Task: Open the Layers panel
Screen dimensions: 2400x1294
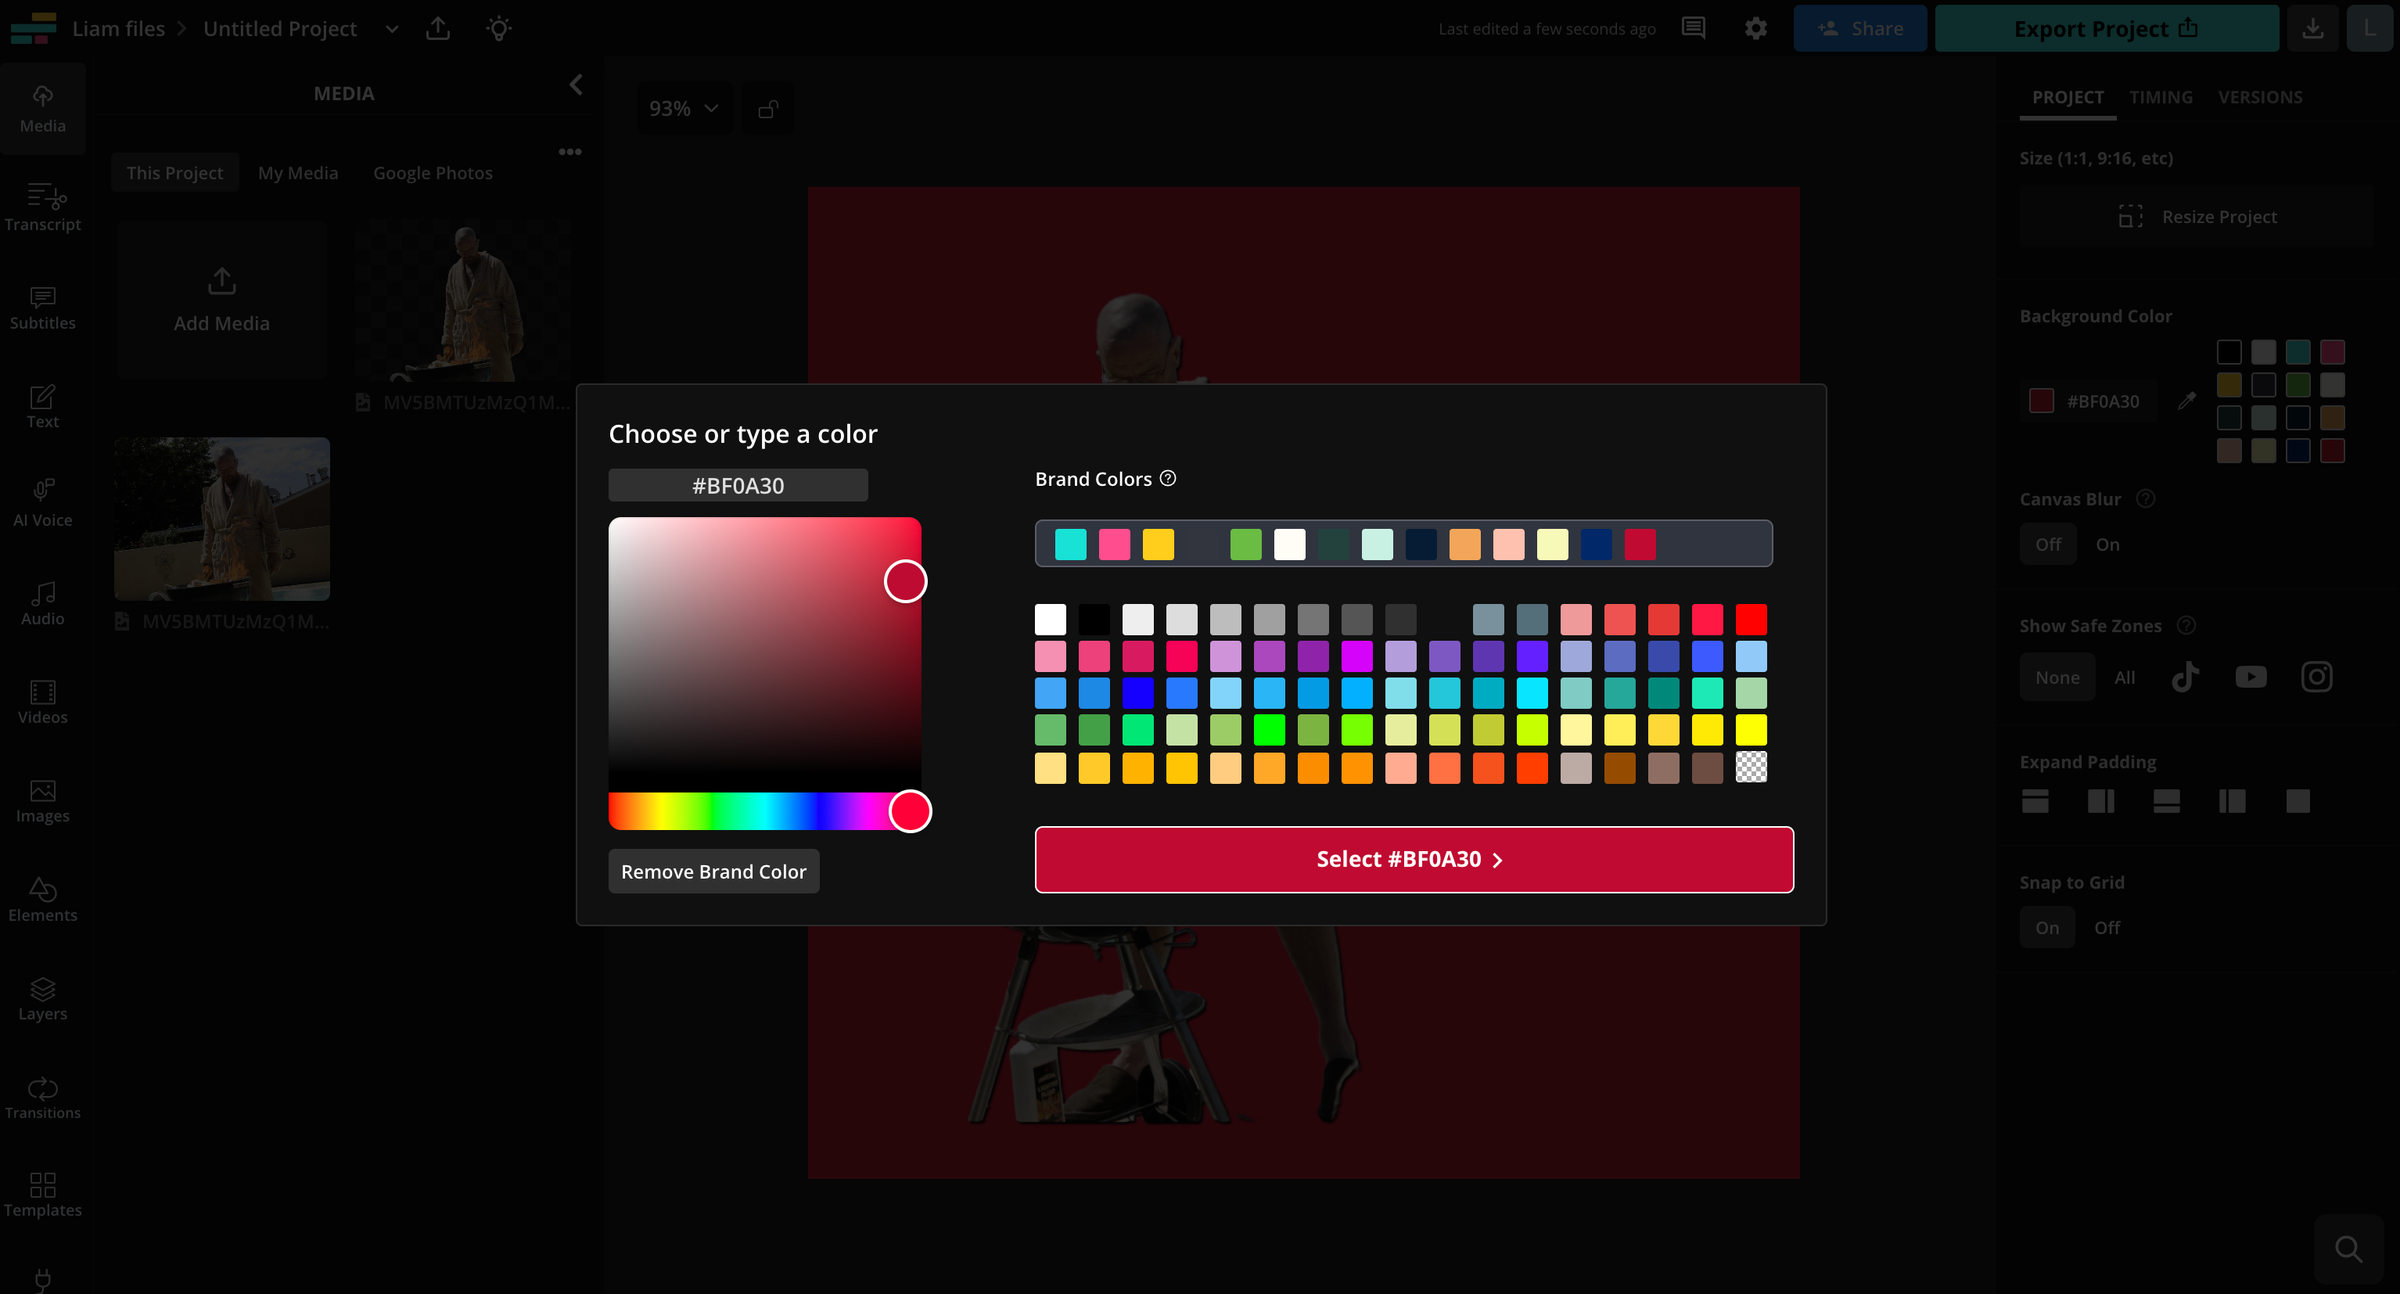Action: point(43,997)
